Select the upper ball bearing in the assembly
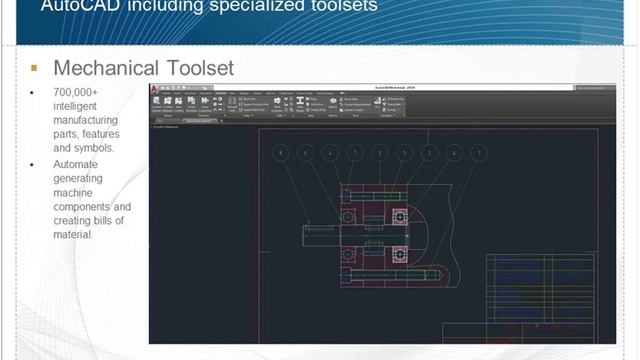The image size is (640, 360). (x=400, y=217)
